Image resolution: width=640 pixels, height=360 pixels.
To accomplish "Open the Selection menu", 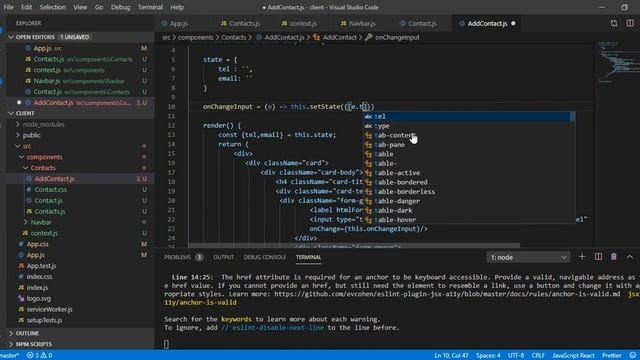I will point(53,7).
